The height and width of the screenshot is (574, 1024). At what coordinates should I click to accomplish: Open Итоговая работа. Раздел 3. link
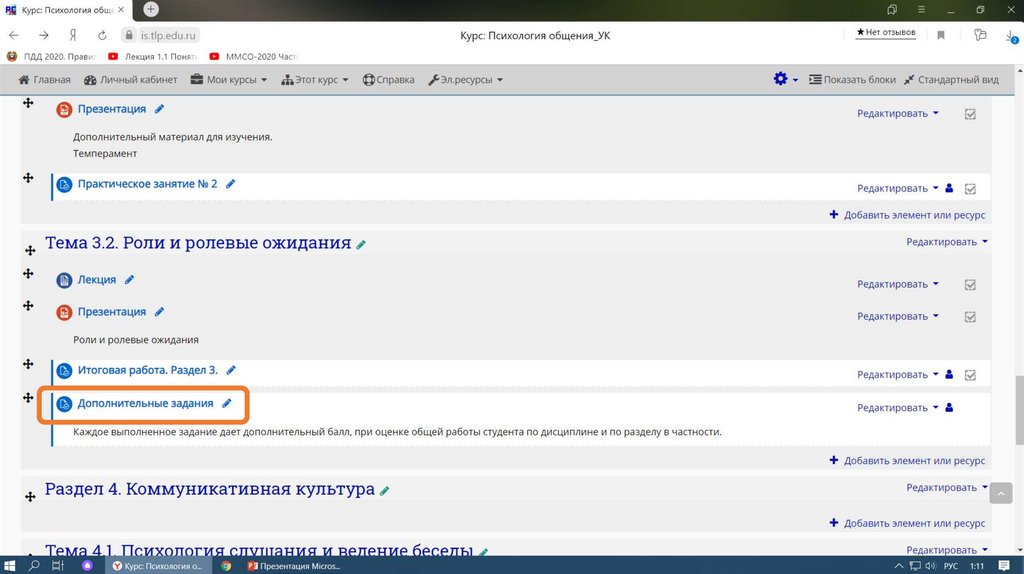tap(148, 370)
